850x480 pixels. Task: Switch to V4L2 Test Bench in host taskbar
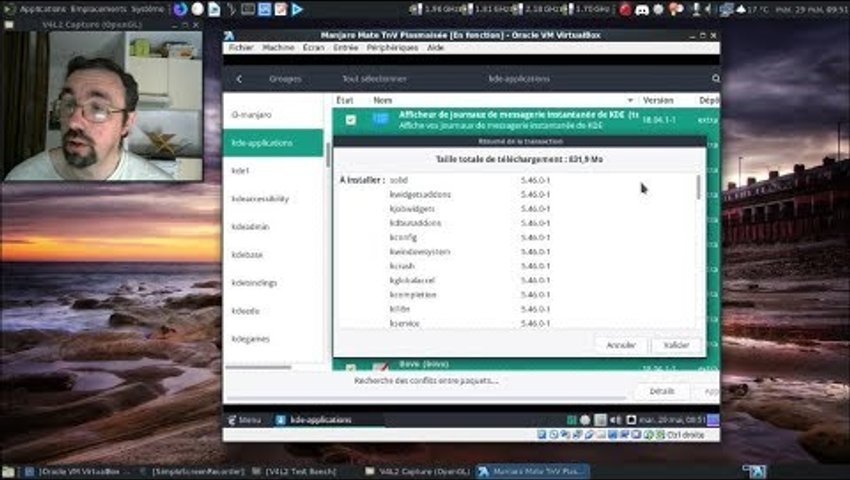(x=293, y=472)
